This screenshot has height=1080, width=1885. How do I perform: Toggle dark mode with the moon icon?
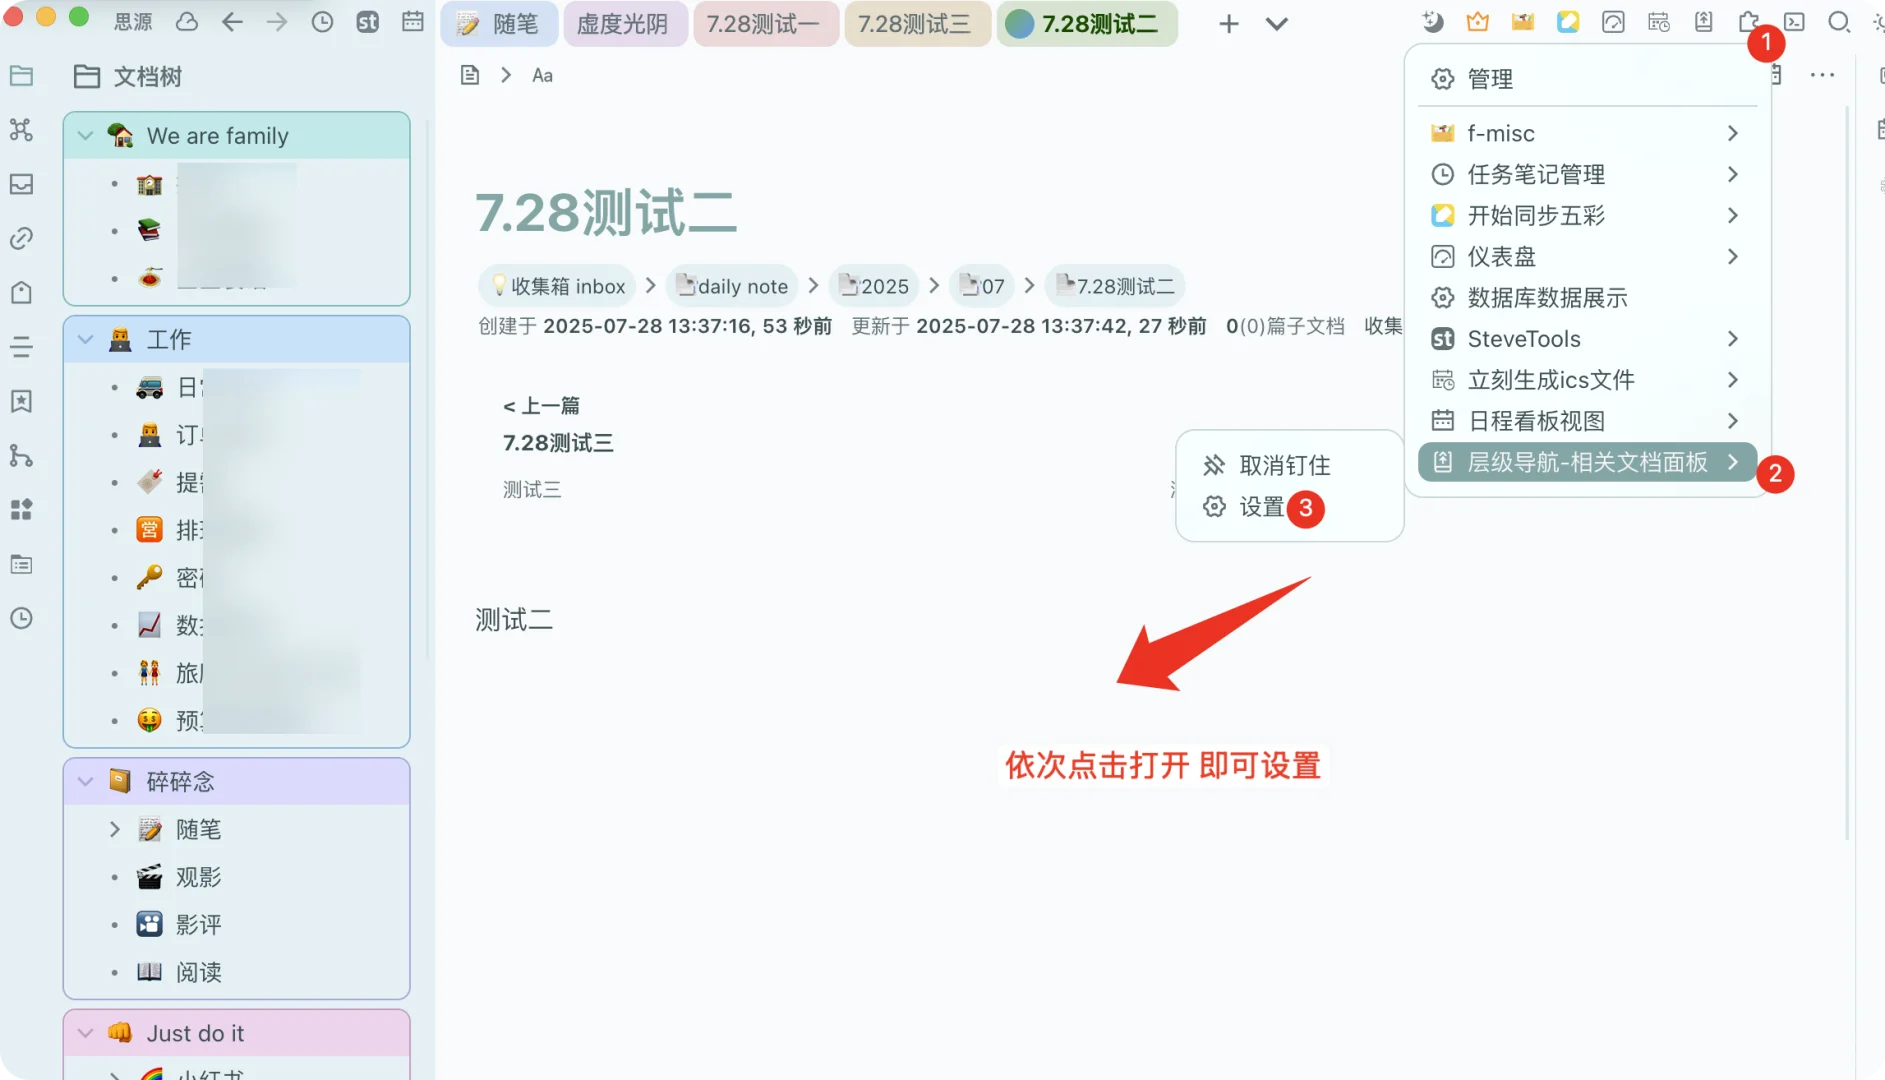coord(1433,21)
